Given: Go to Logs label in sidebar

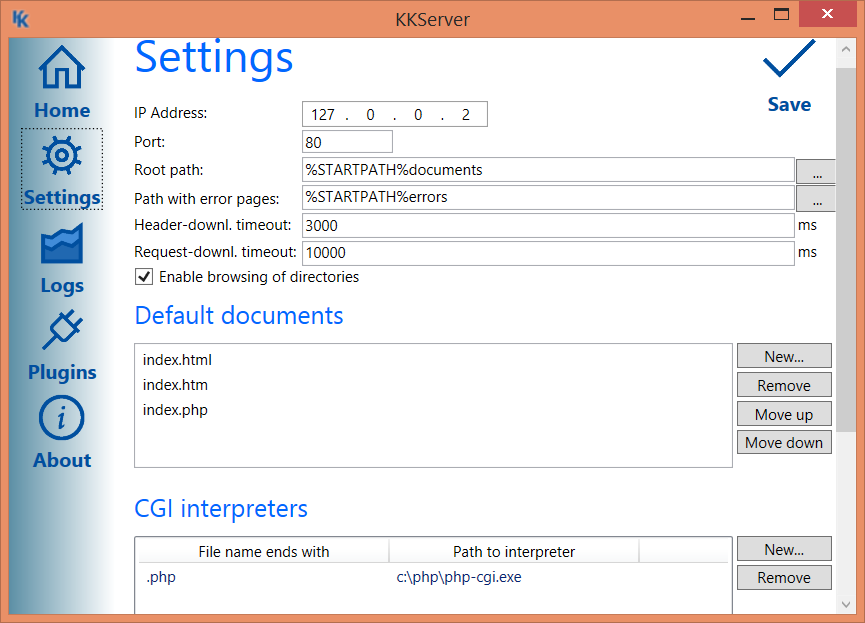Looking at the screenshot, I should pyautogui.click(x=62, y=285).
